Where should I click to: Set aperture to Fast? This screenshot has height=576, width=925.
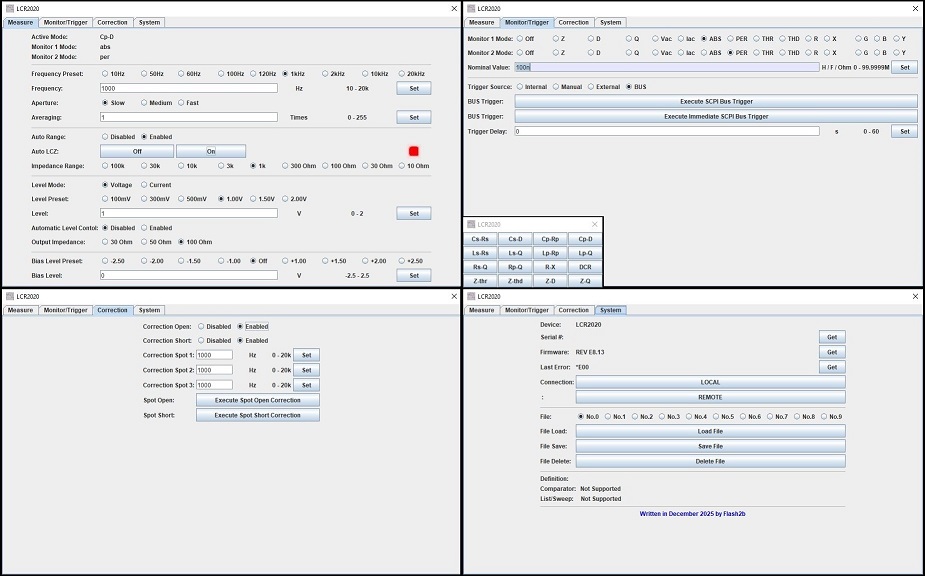pos(181,103)
